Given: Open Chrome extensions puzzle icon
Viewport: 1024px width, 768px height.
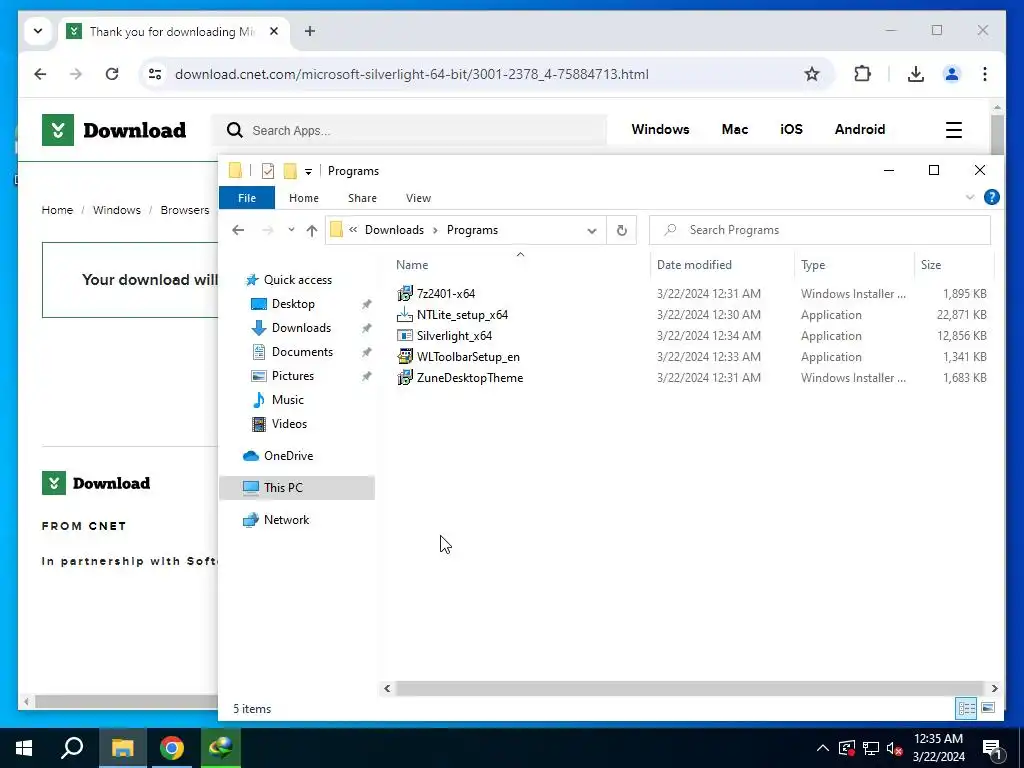Looking at the screenshot, I should (863, 74).
